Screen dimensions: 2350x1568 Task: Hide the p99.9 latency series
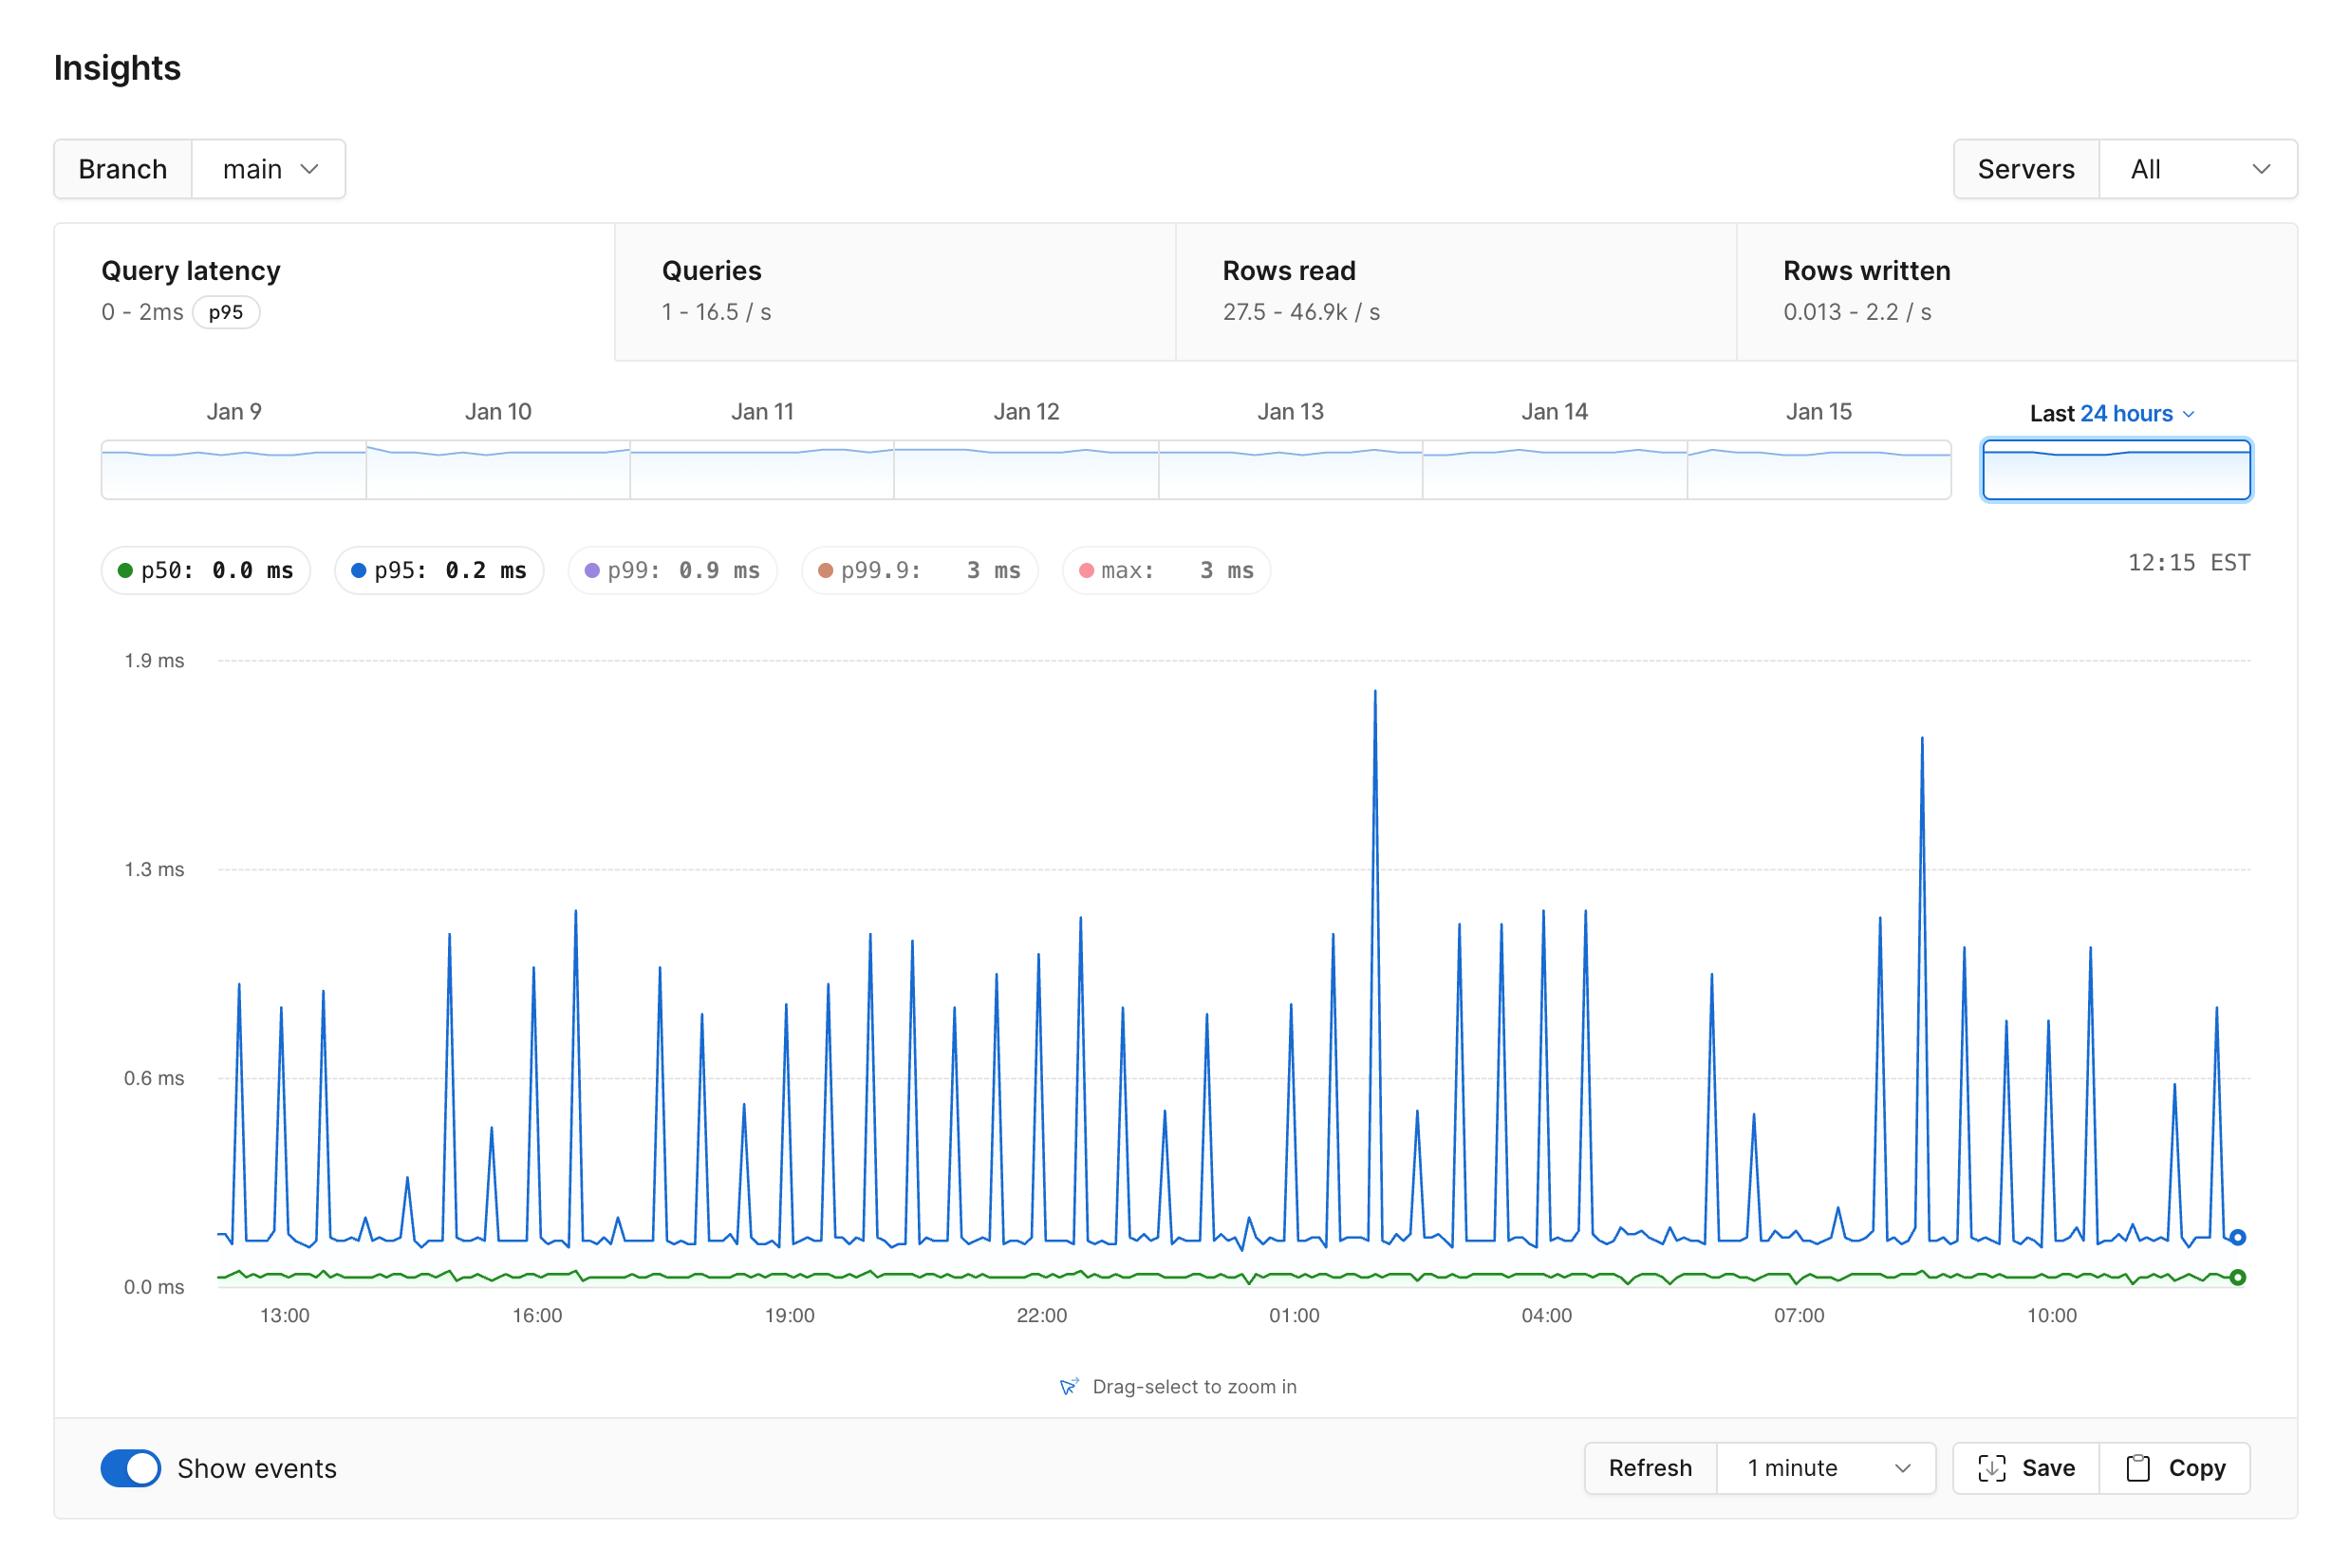pos(918,570)
